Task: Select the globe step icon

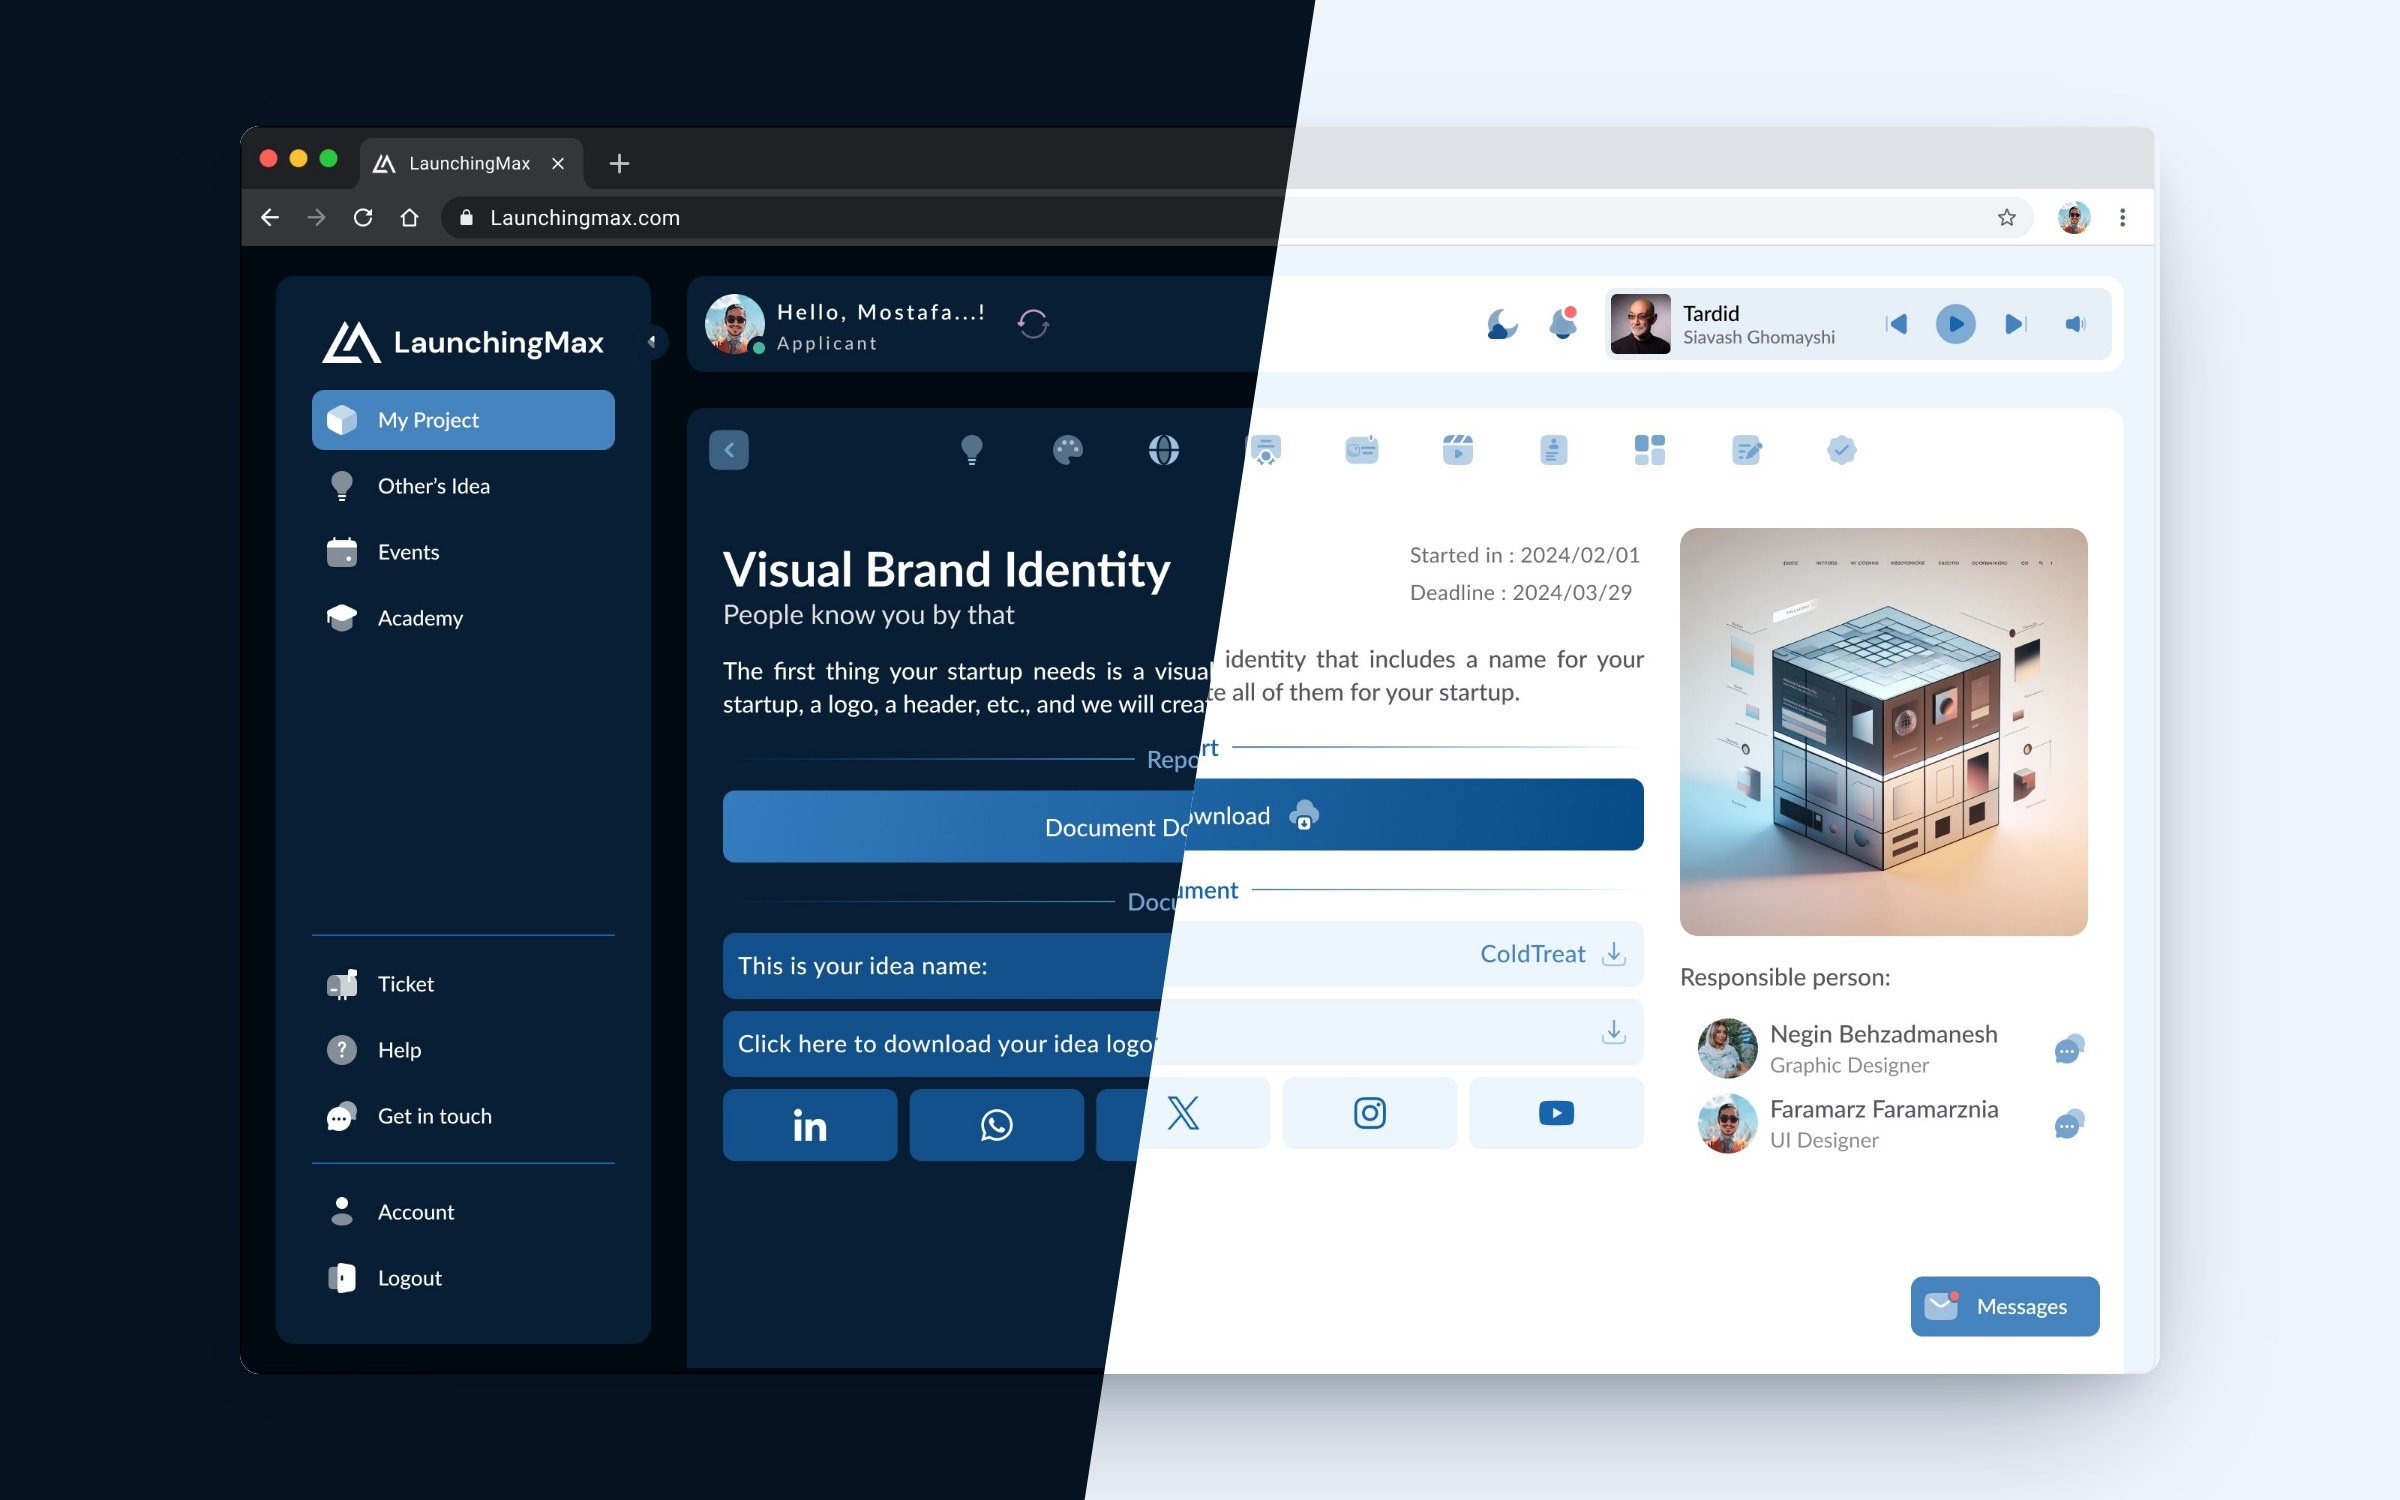Action: (1164, 450)
